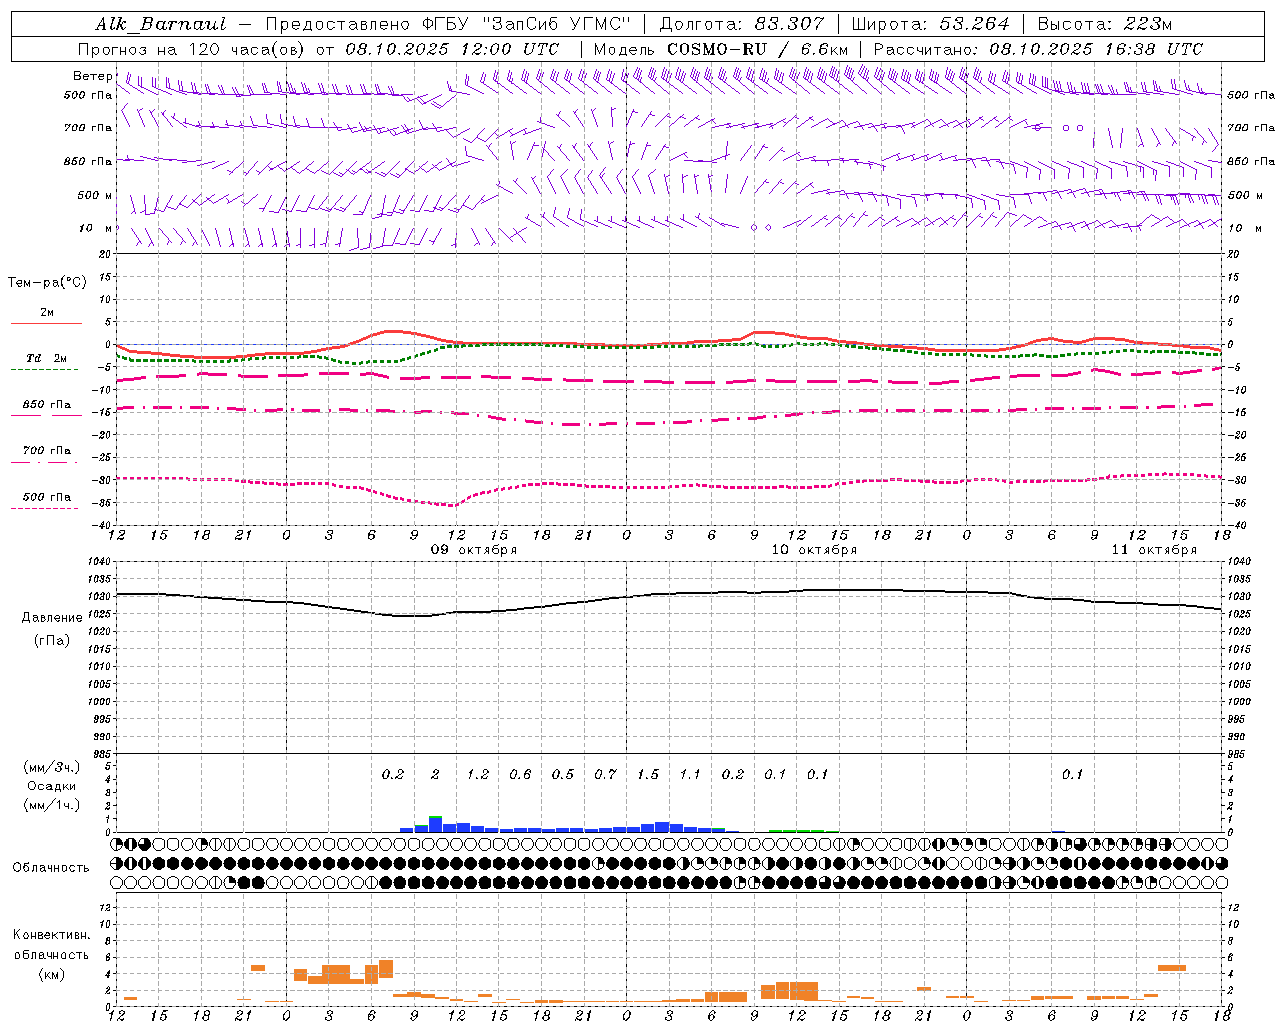Select the (мм/1ч.) precipitation unit label
The height and width of the screenshot is (1024, 1280).
[52, 805]
